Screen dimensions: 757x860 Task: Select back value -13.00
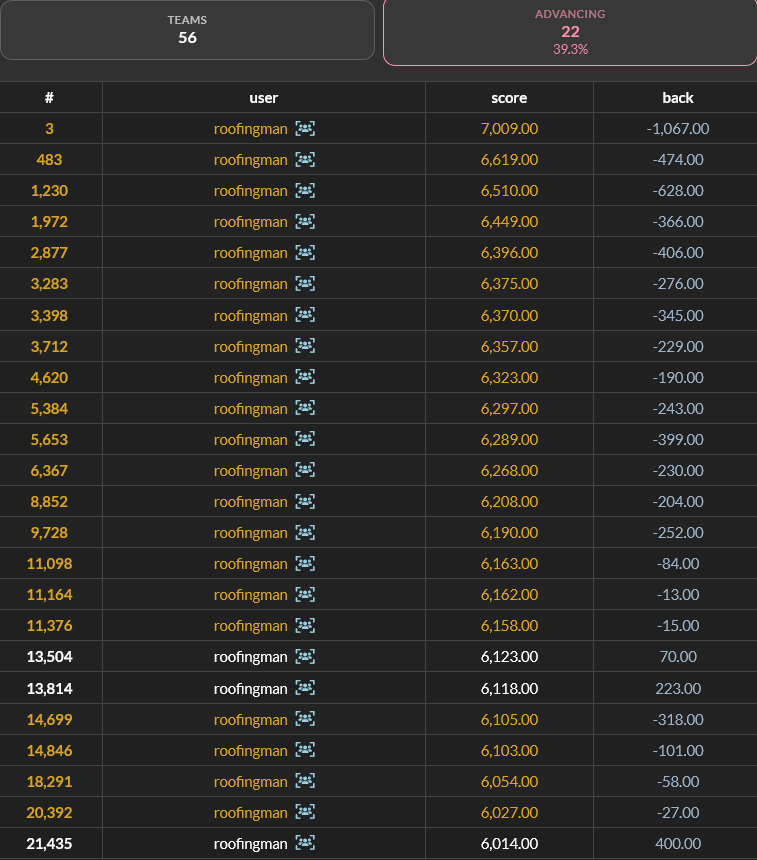point(677,595)
